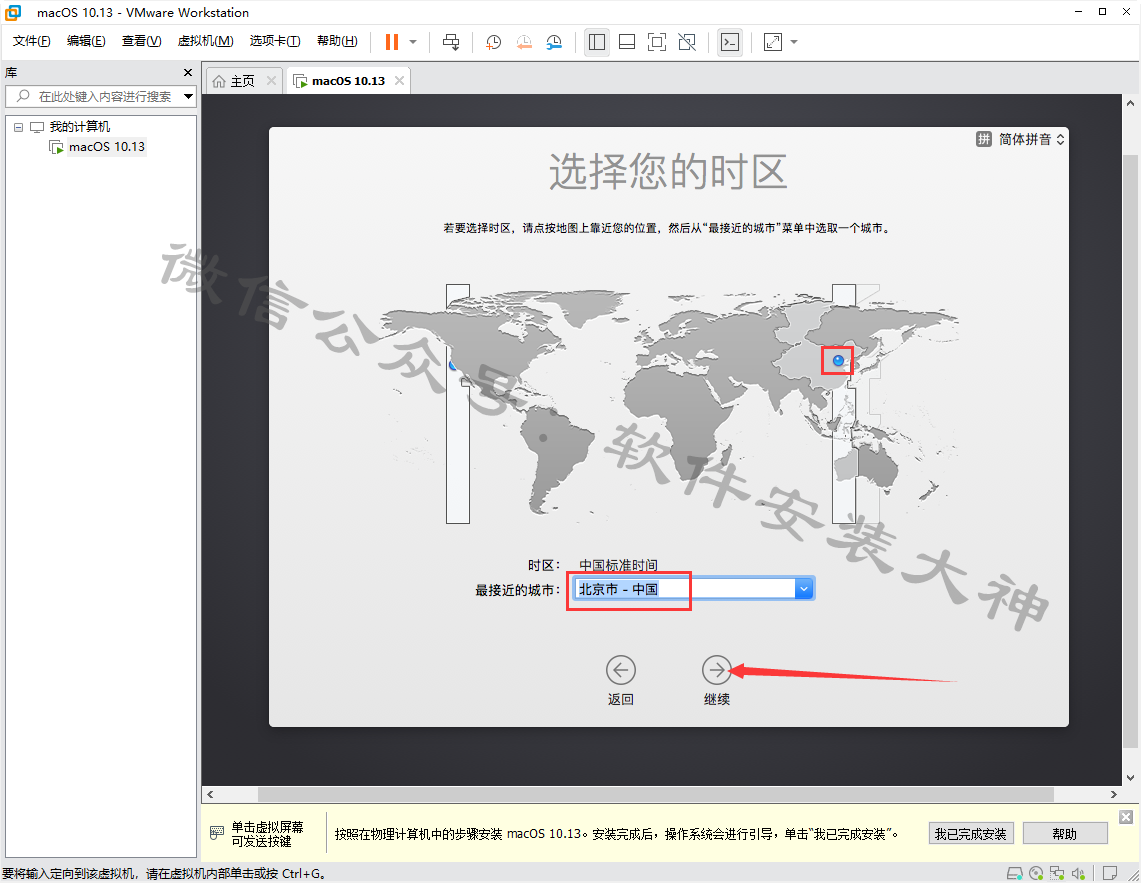The height and width of the screenshot is (883, 1141).
Task: Click the horizontal scrollbar of the VM view
Action: tap(656, 794)
